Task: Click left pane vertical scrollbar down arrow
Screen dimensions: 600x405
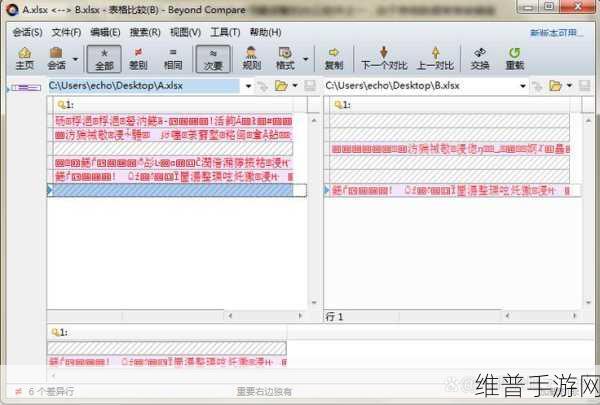Action: (x=314, y=302)
